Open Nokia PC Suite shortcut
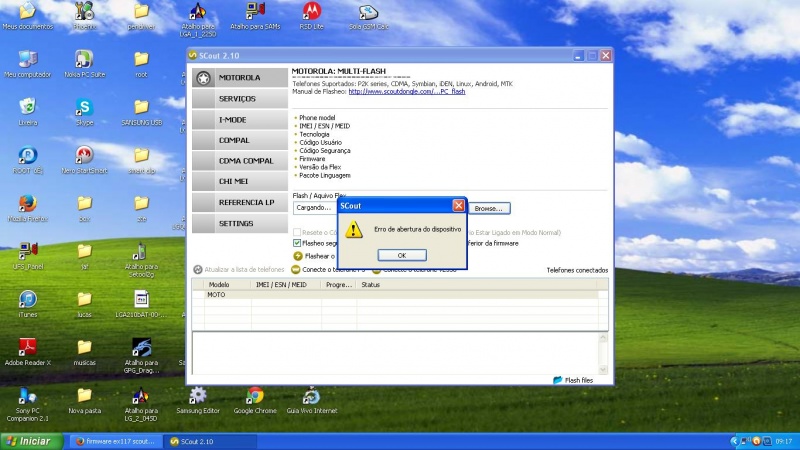 pos(84,64)
